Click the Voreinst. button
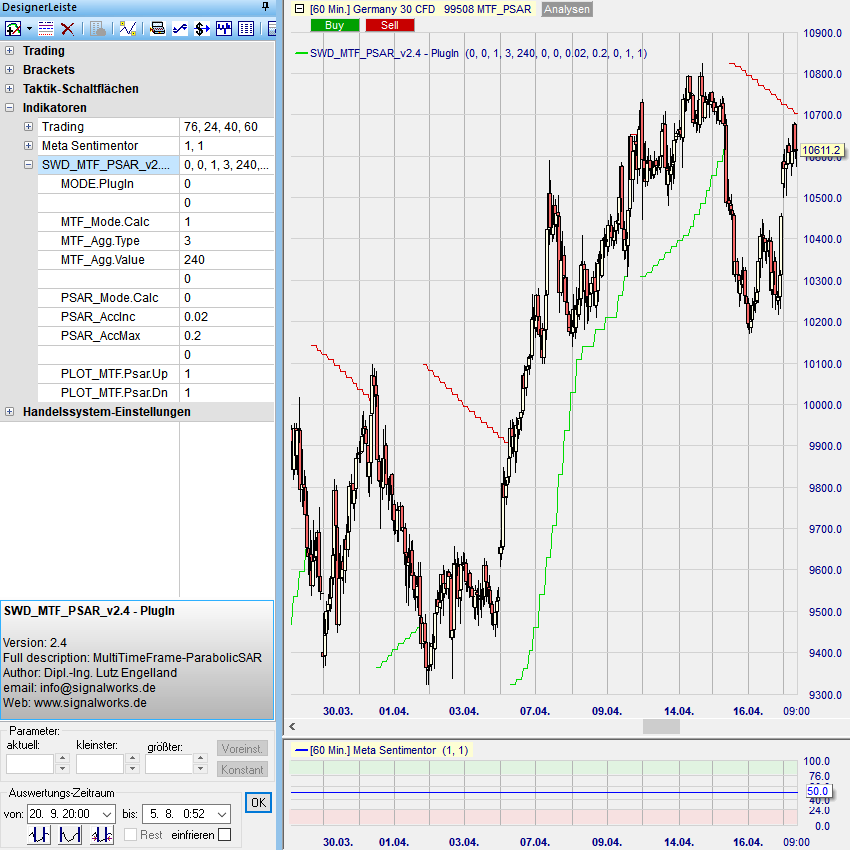 point(242,749)
